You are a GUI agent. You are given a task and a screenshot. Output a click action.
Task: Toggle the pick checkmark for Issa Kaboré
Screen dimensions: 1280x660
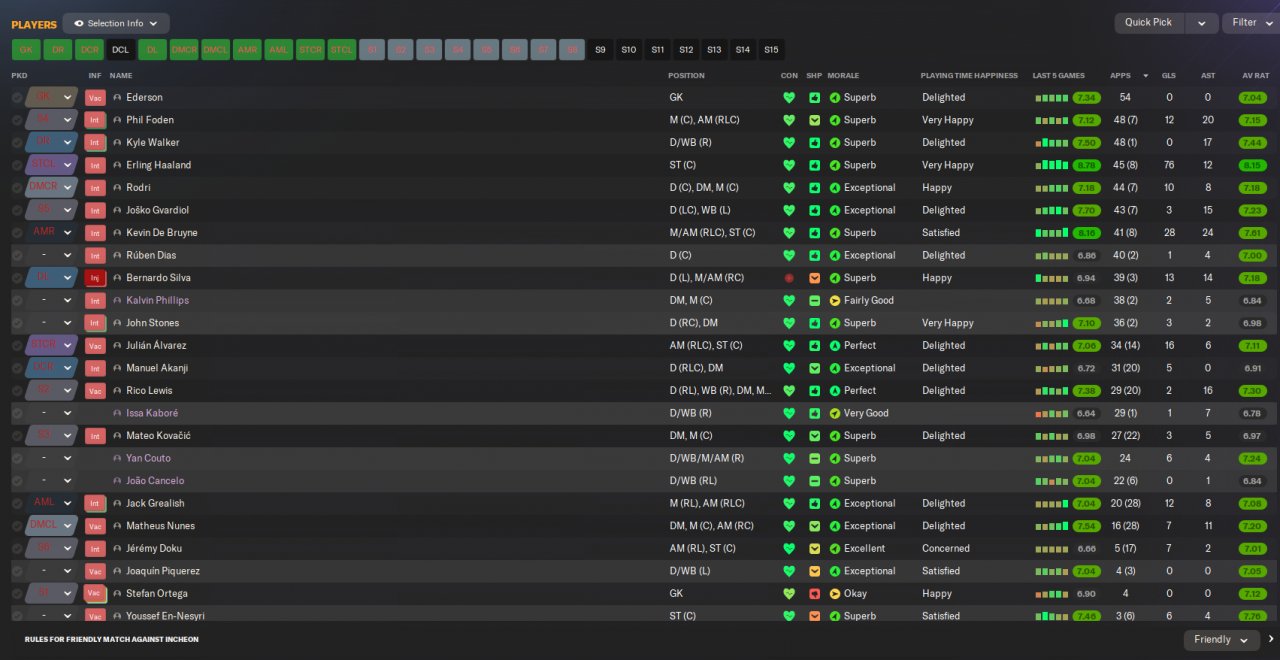coord(17,413)
